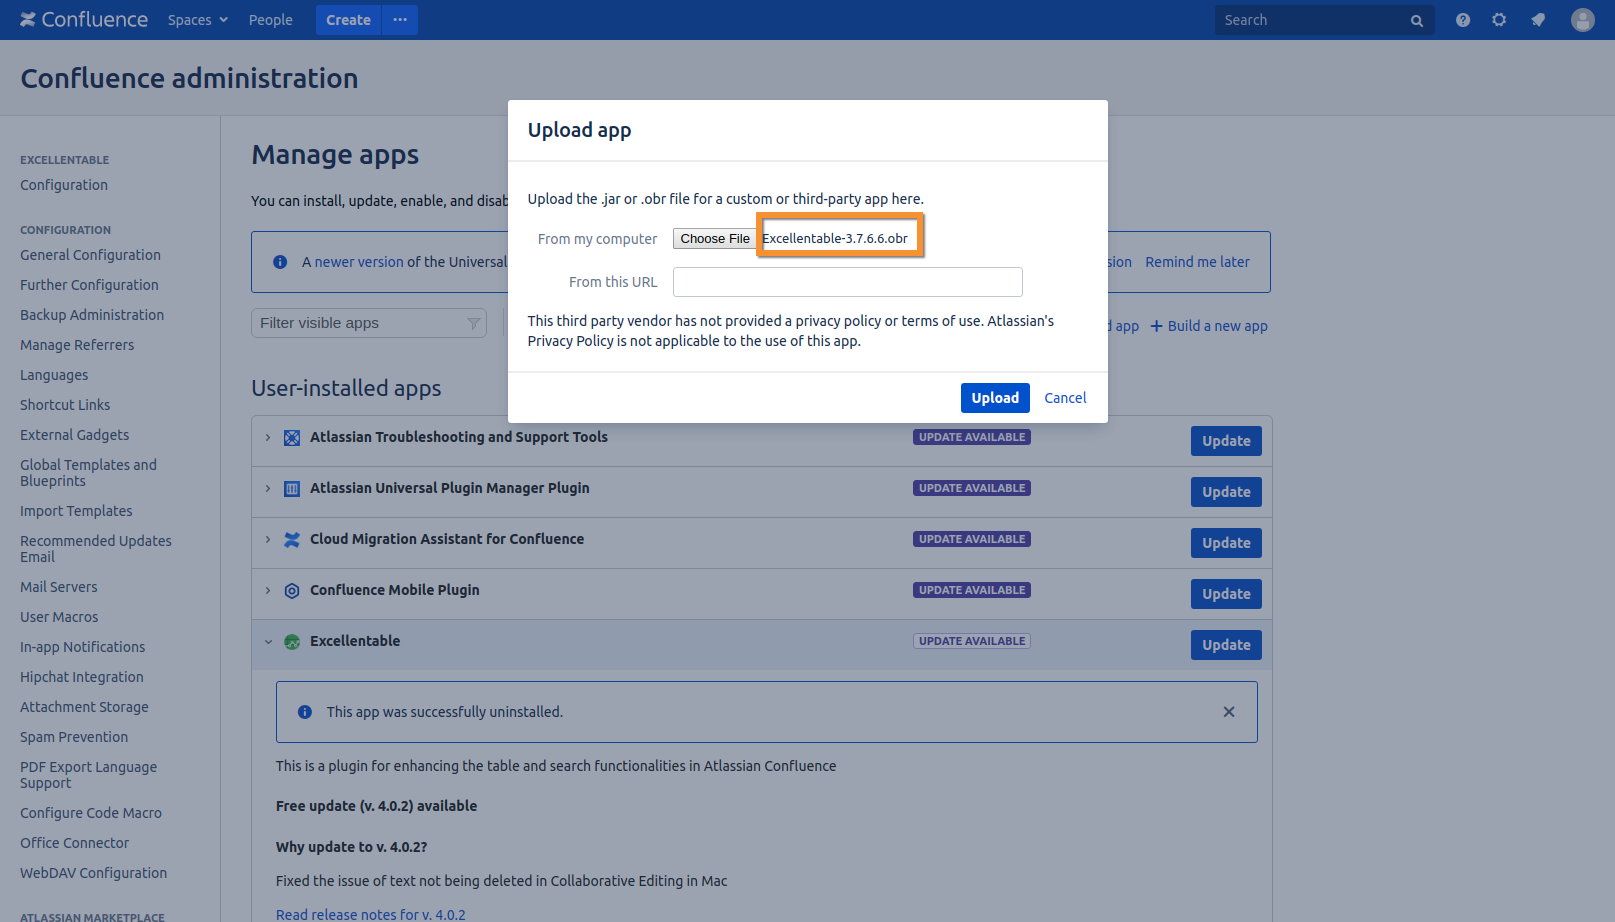Expand the Atlassian Universal Plugin Manager row

(x=268, y=489)
